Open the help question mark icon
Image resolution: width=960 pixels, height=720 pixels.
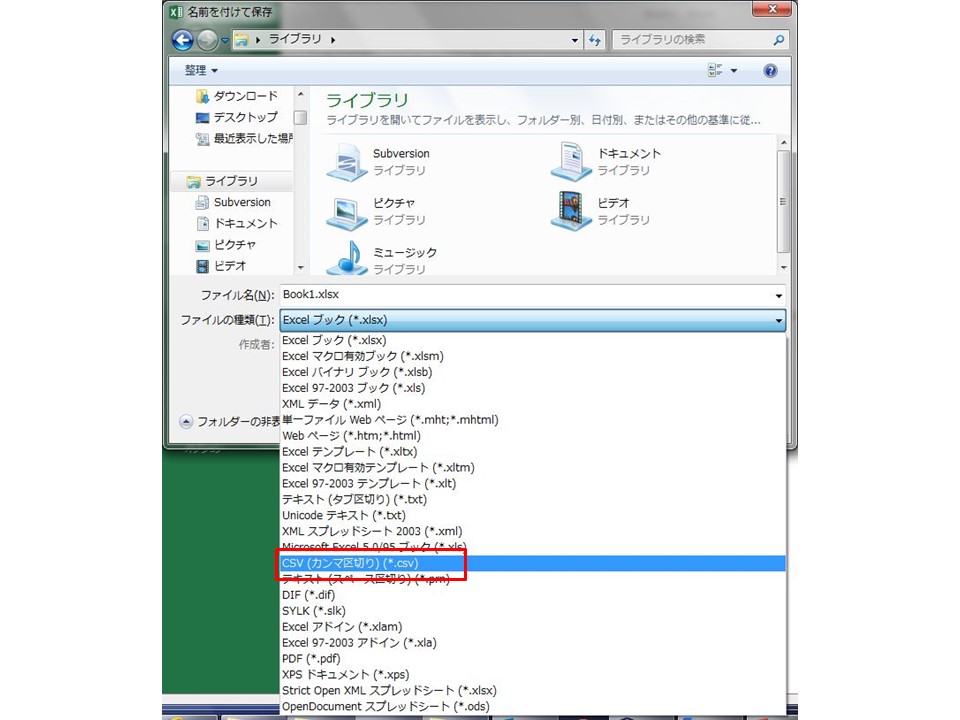770,71
